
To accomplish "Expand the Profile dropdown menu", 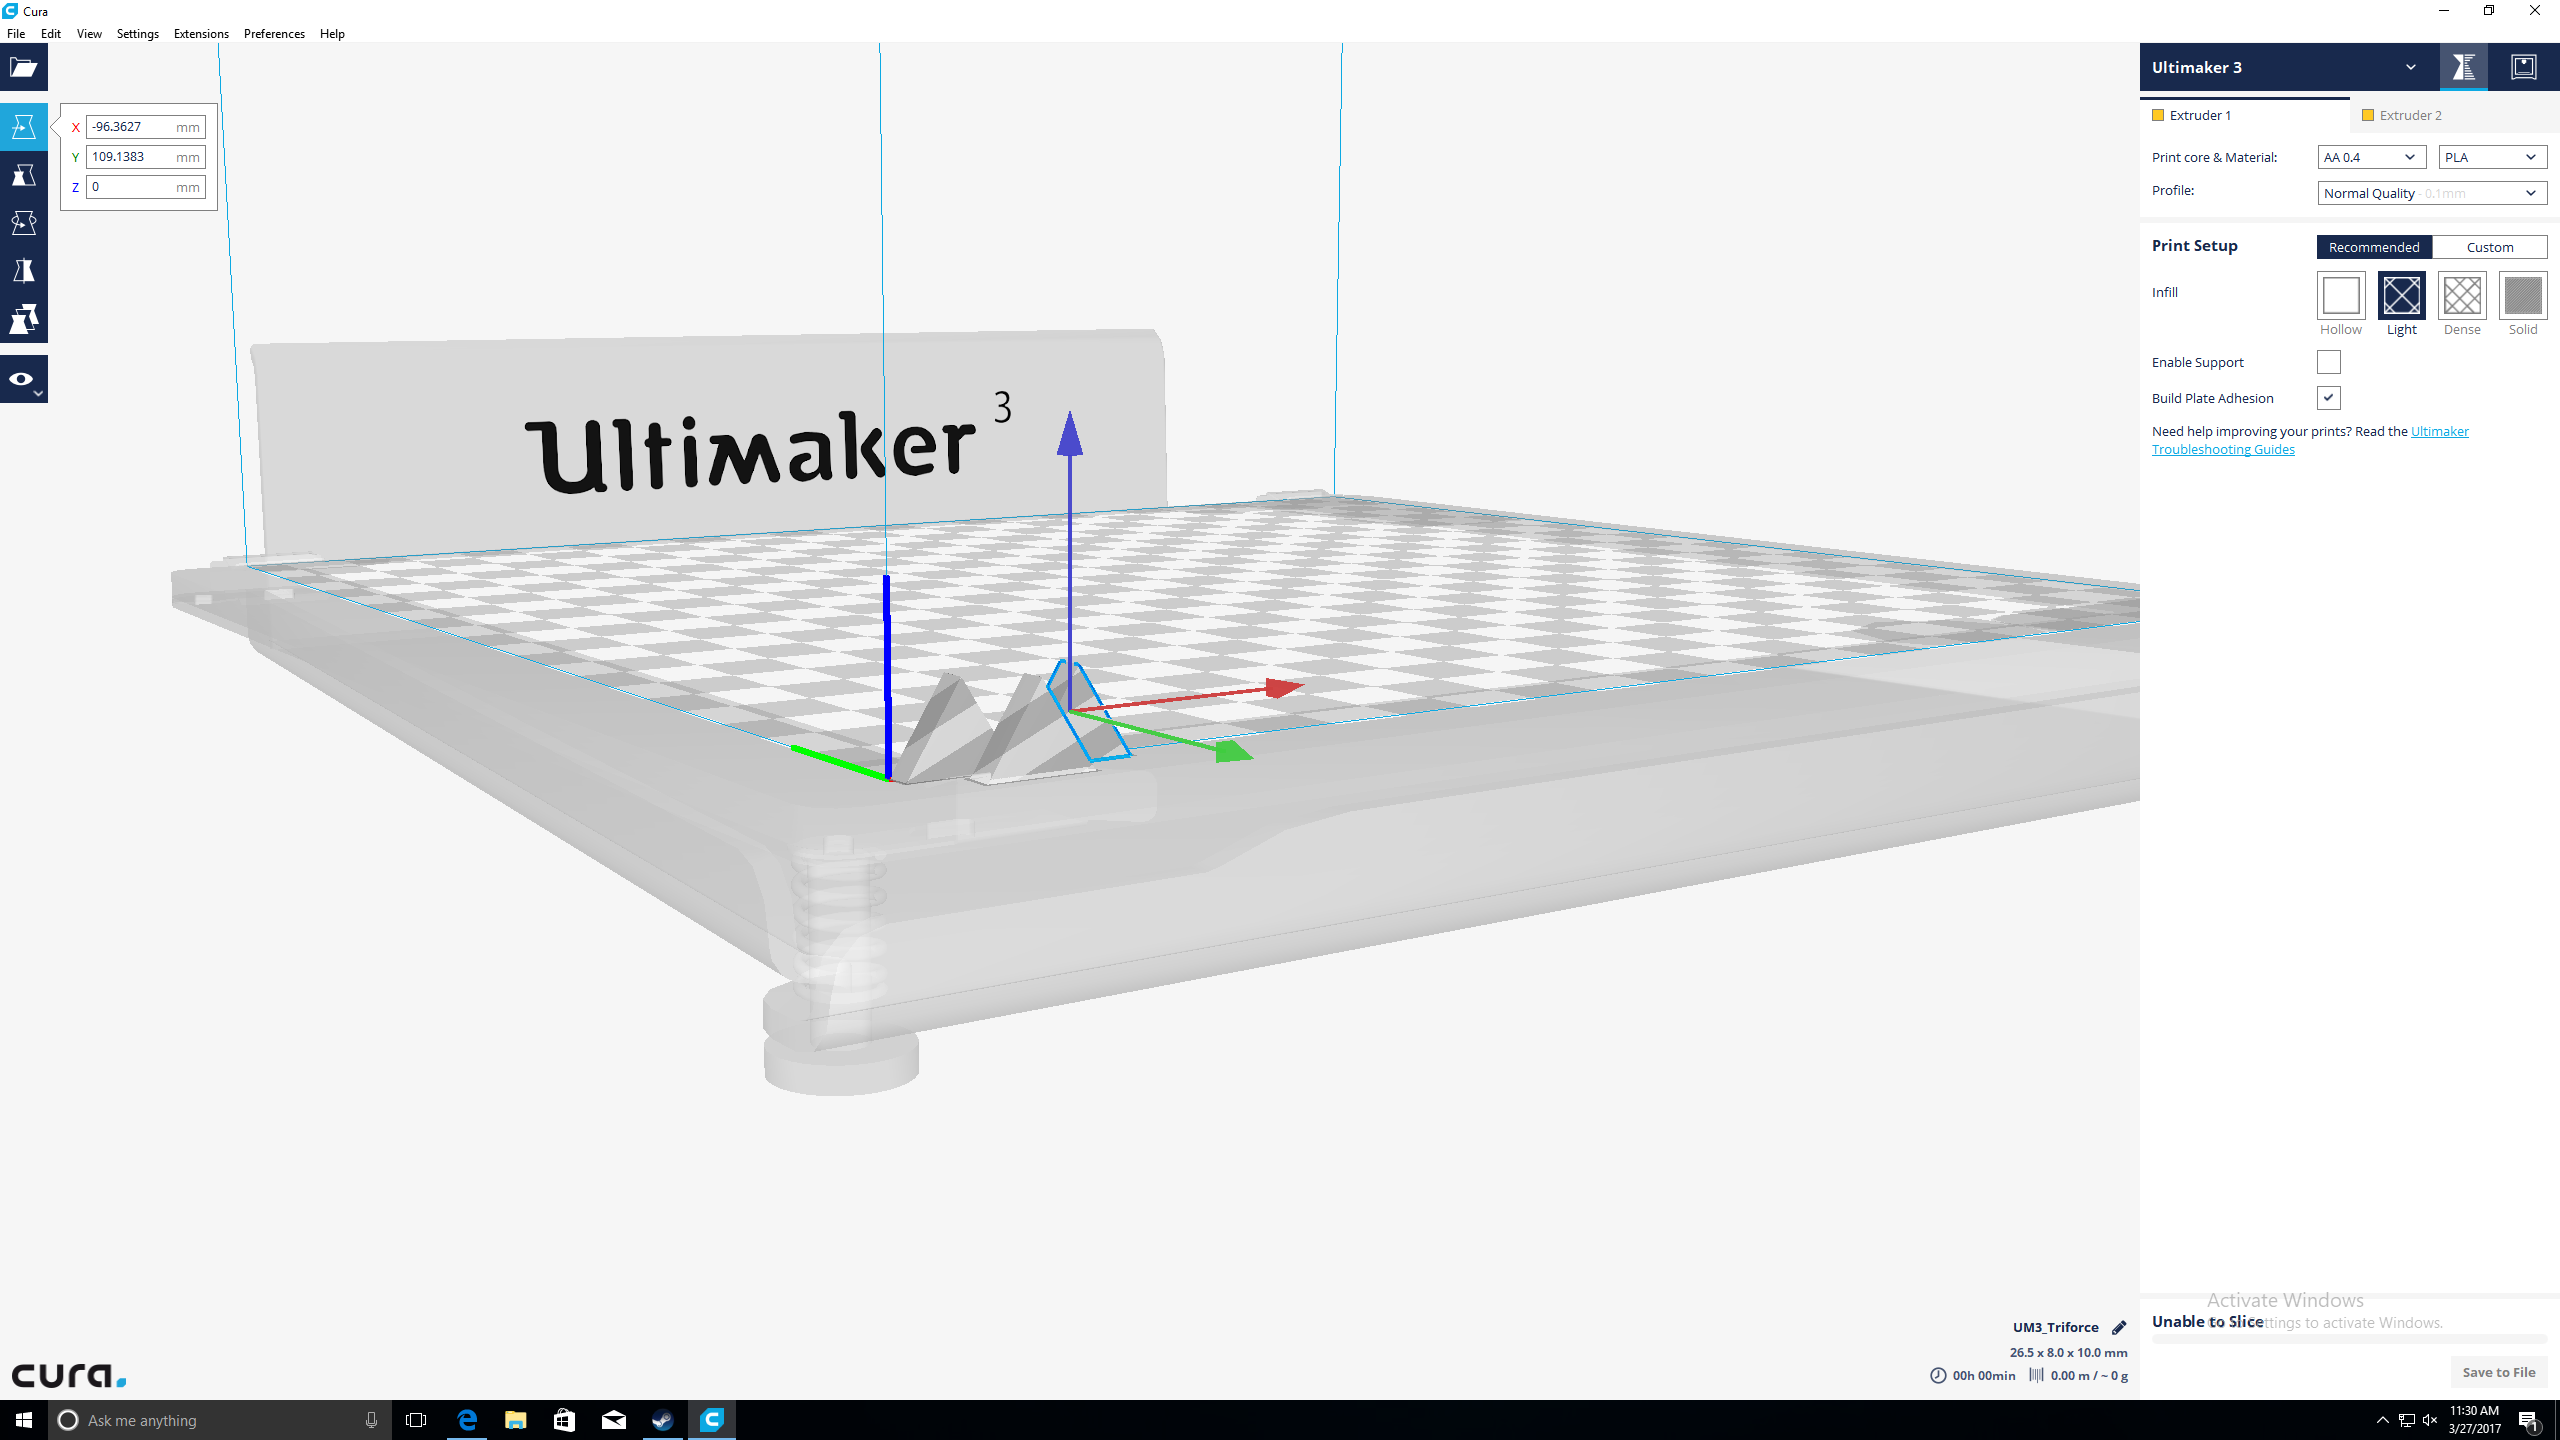I will tap(2430, 192).
